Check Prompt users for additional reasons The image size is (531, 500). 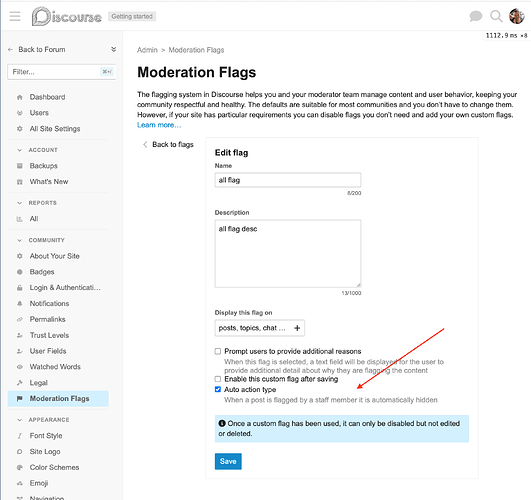click(218, 351)
